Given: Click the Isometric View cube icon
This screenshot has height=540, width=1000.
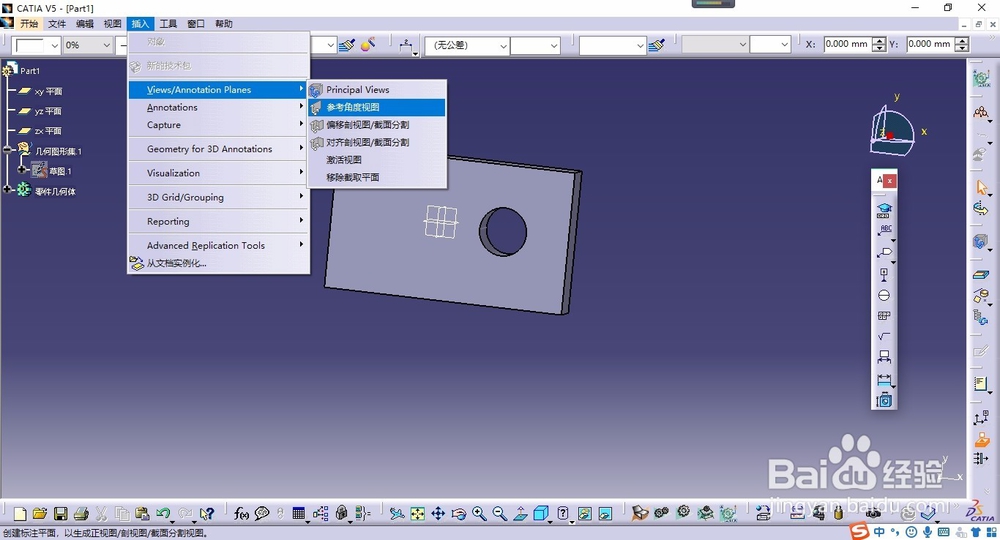Looking at the screenshot, I should tap(540, 513).
